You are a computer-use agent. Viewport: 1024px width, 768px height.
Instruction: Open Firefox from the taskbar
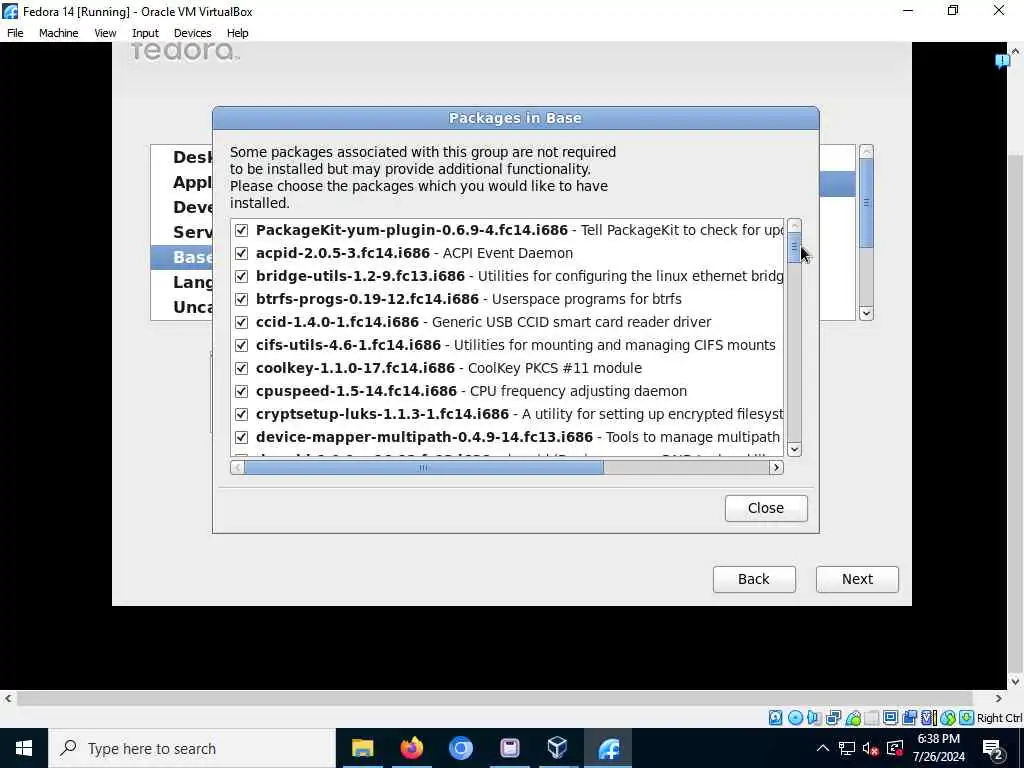(x=411, y=748)
